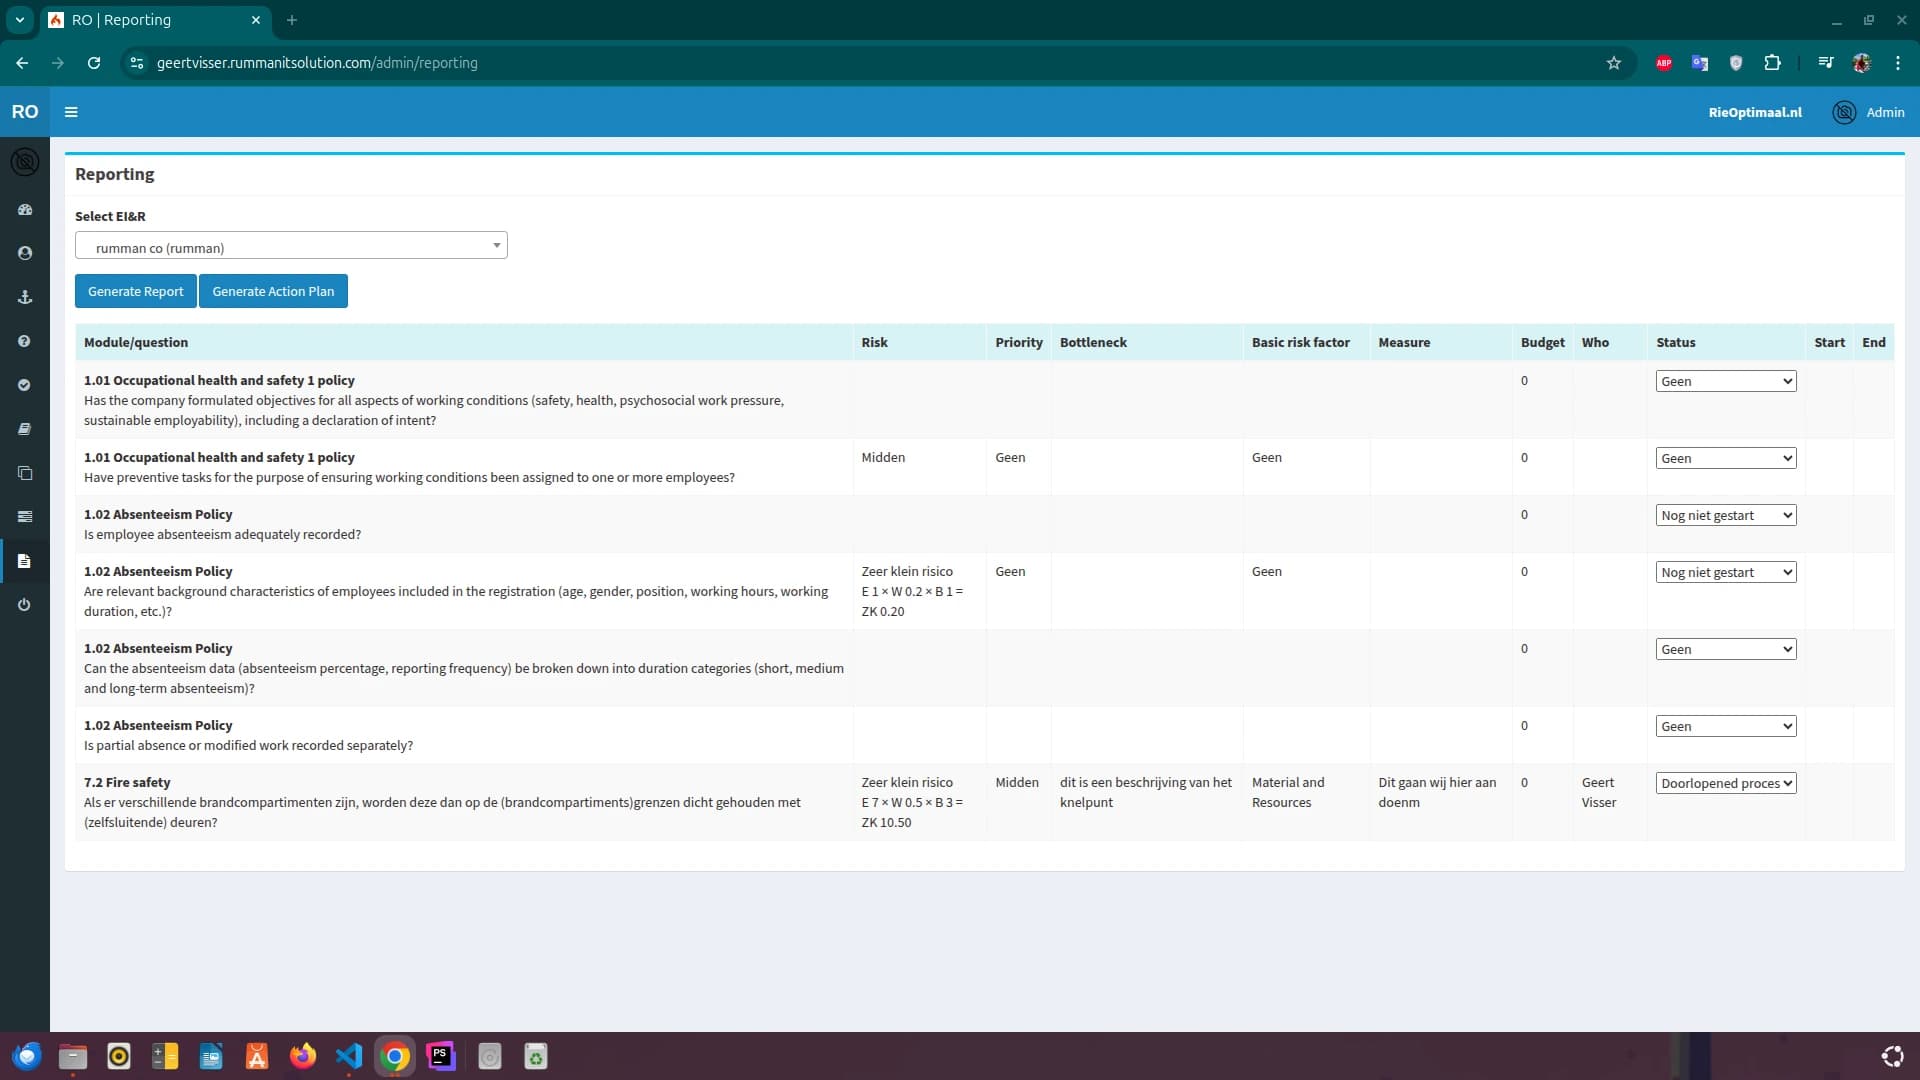Click the 7.2 Fire safety row title
The width and height of the screenshot is (1920, 1080).
[x=127, y=782]
